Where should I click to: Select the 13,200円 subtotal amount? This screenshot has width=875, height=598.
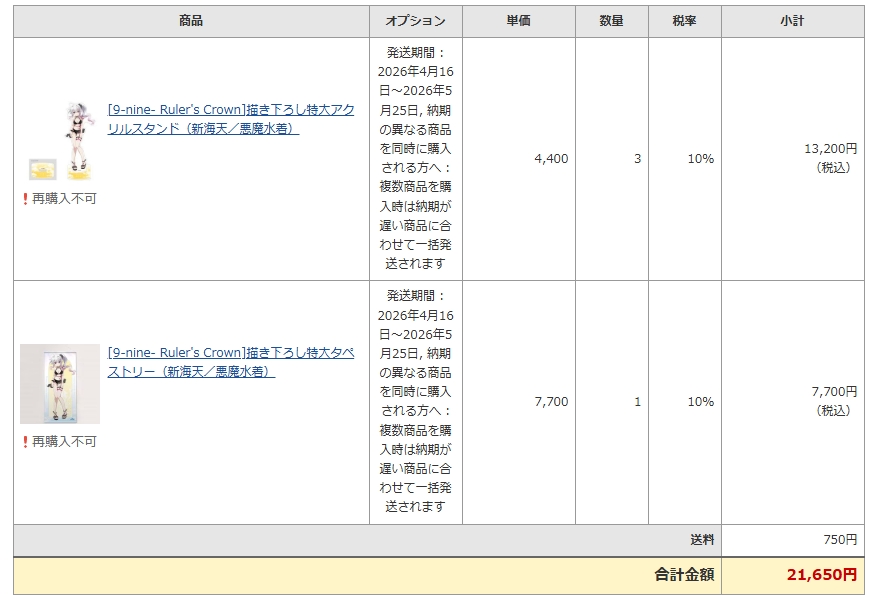pos(830,149)
